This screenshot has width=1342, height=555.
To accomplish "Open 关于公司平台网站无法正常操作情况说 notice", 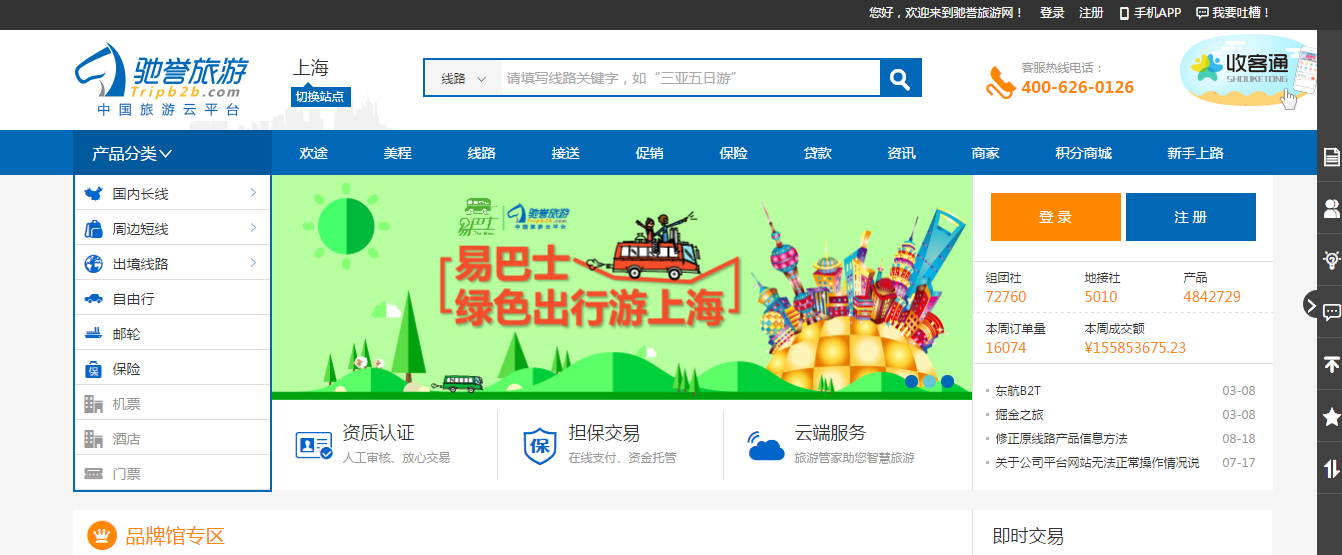I will [x=1097, y=463].
